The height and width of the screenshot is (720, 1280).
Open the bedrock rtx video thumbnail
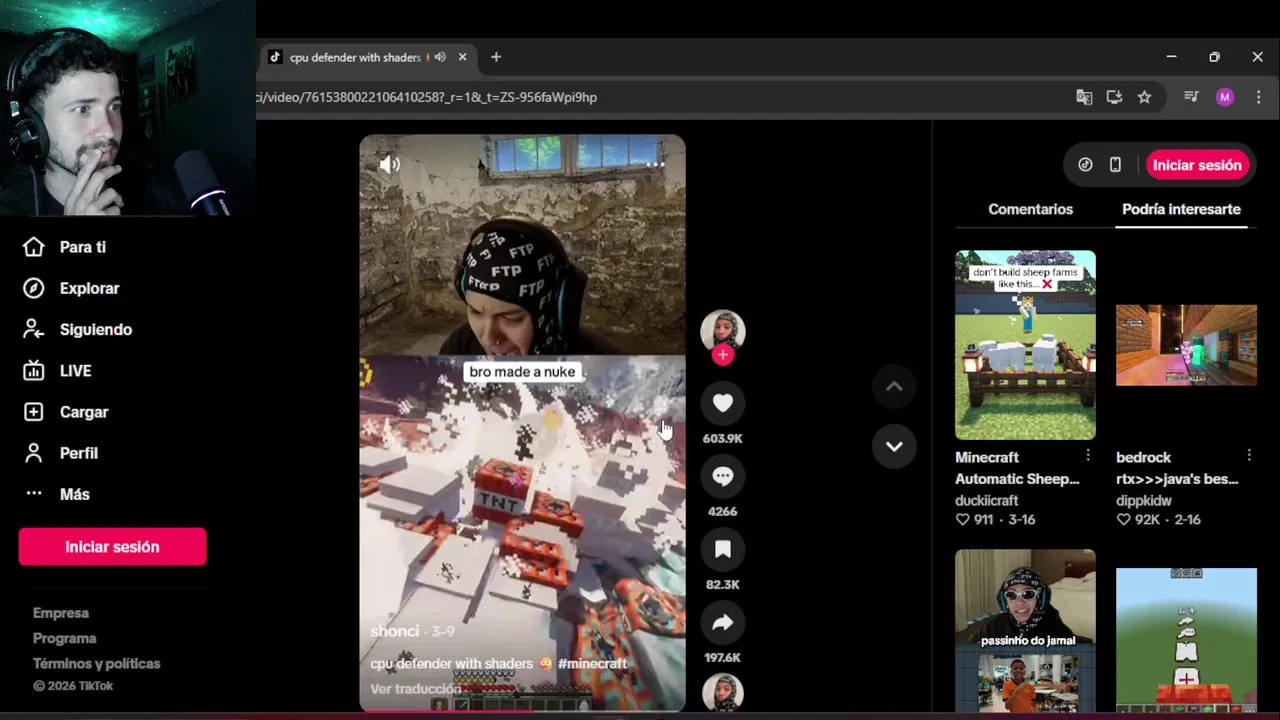1186,345
